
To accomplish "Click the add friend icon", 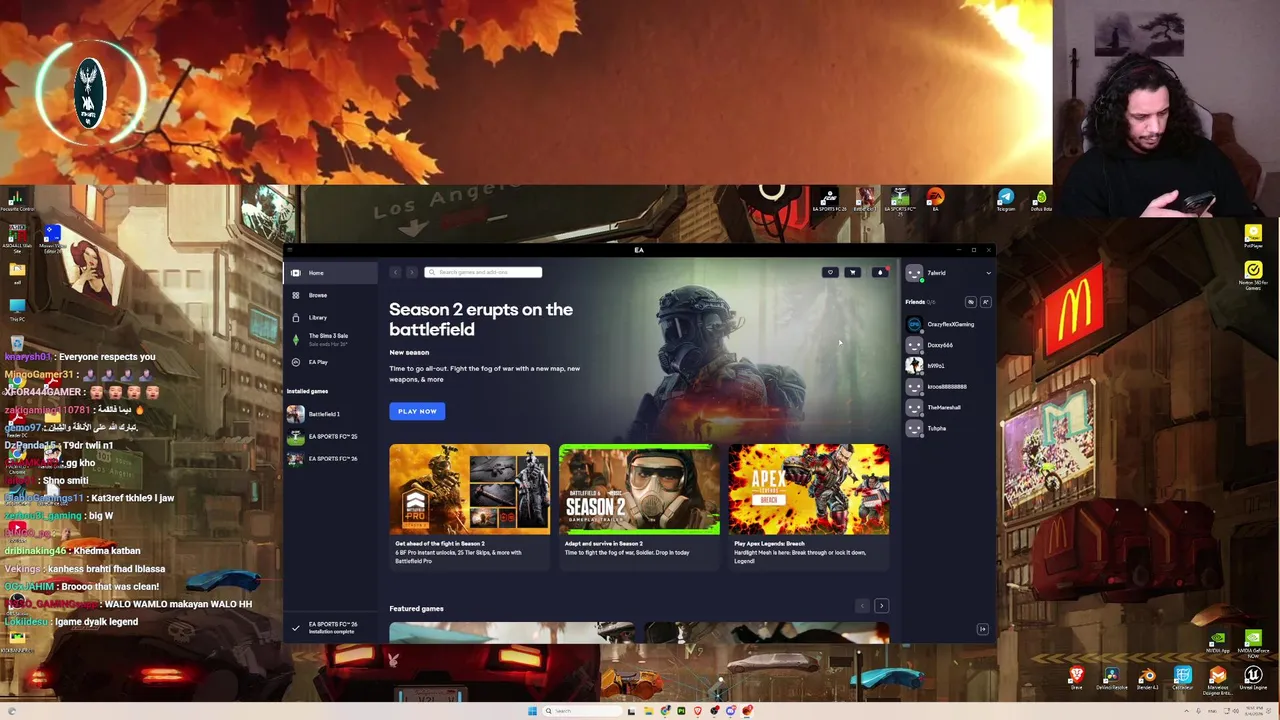I will [985, 301].
